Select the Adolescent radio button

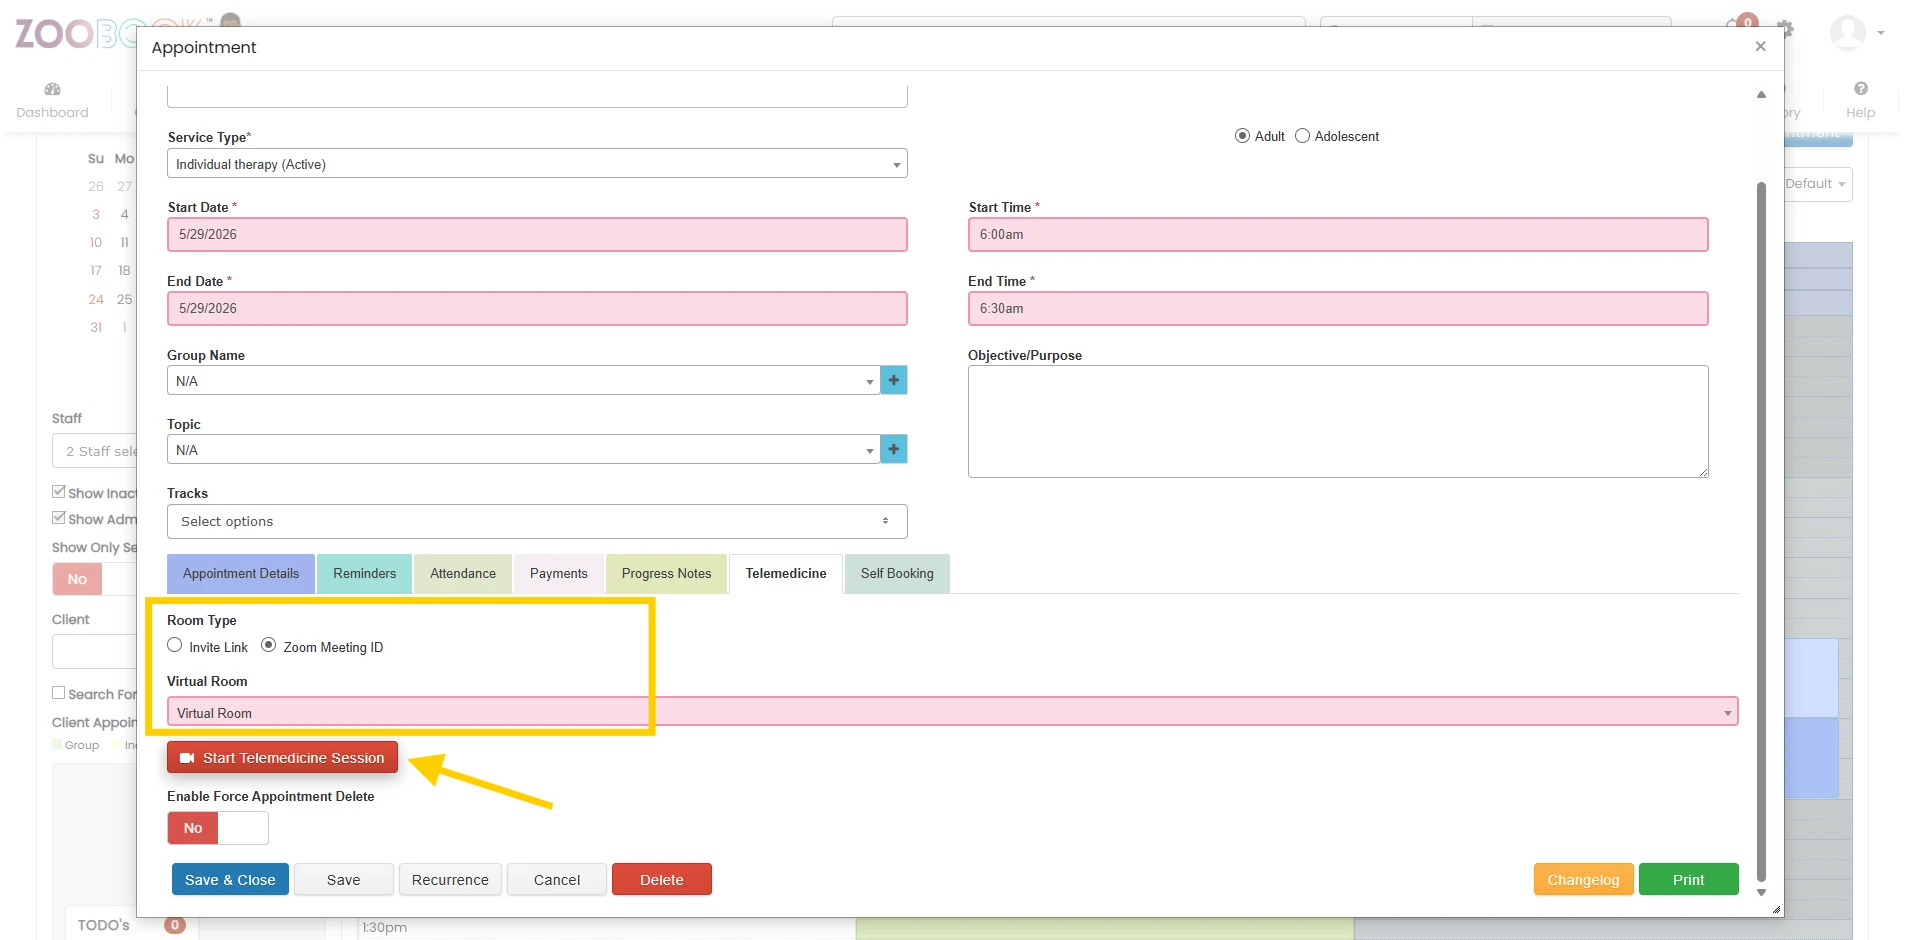[x=1302, y=136]
